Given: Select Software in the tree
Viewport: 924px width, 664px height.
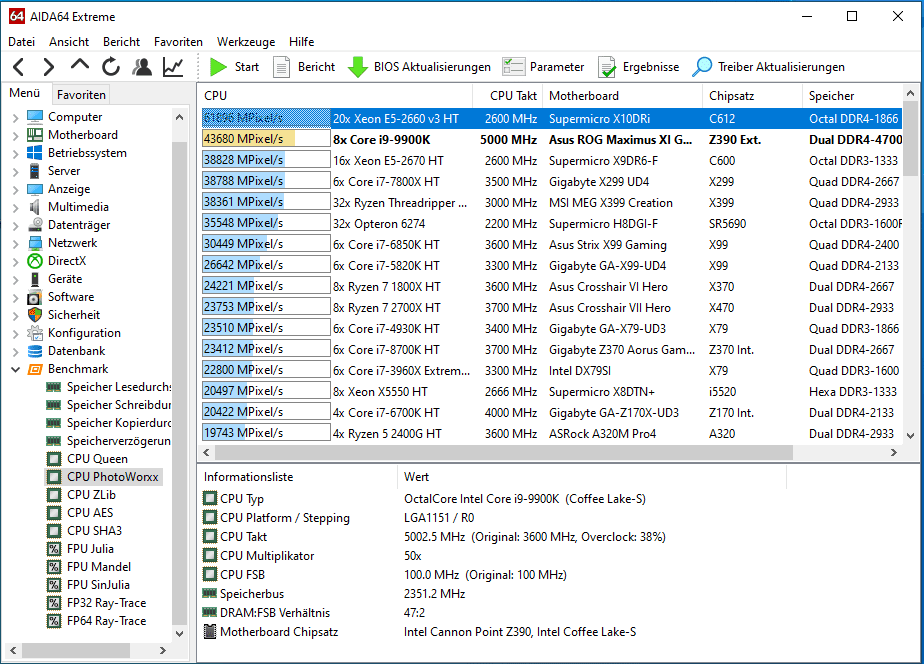Looking at the screenshot, I should click(x=71, y=297).
